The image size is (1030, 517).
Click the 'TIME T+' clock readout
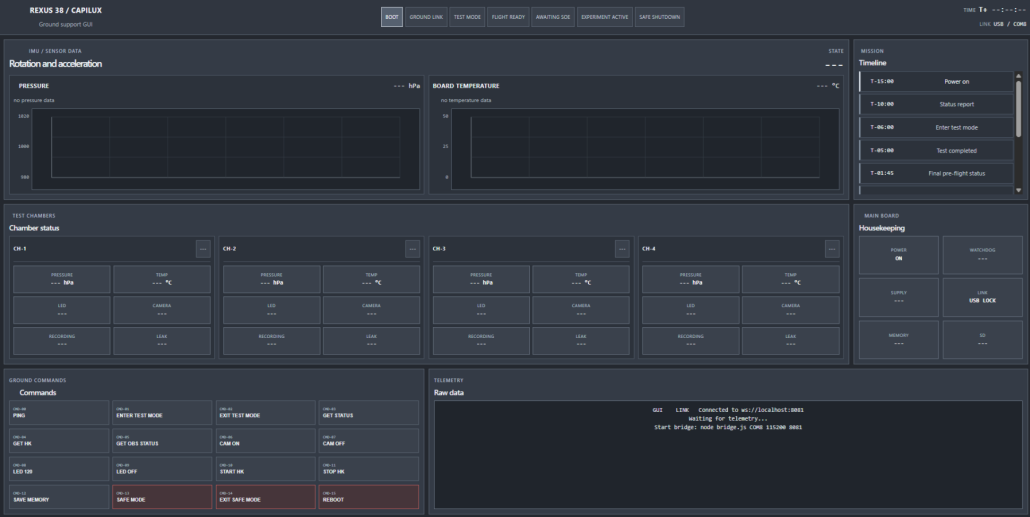(995, 10)
